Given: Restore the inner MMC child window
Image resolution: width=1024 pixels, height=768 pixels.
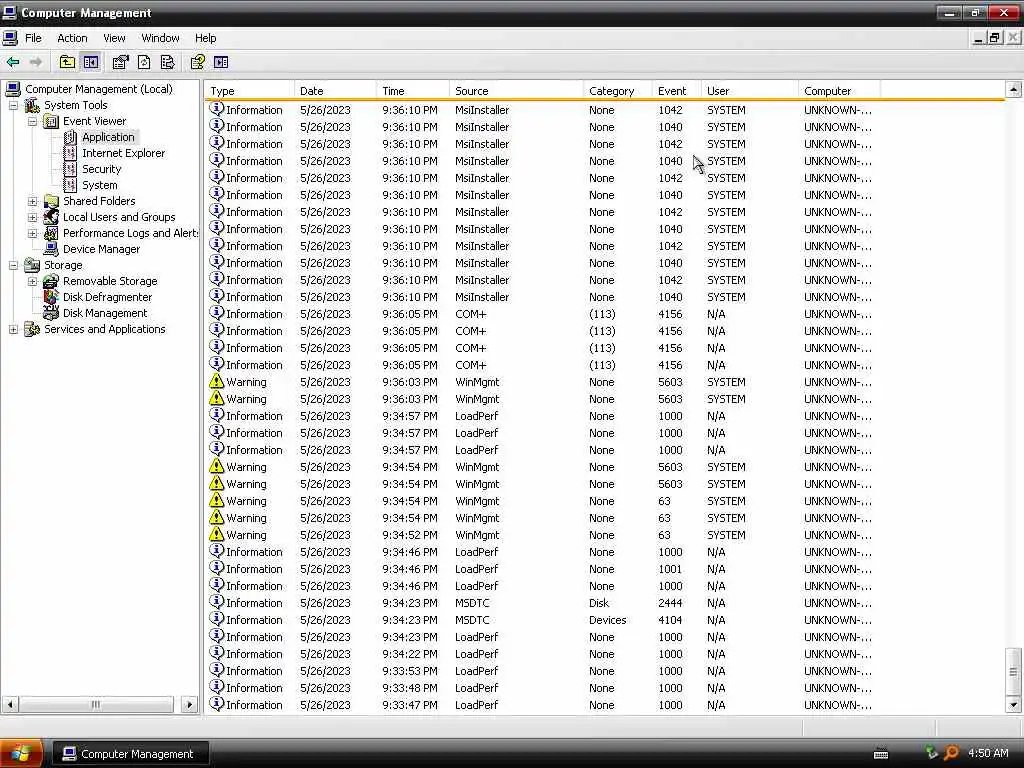Looking at the screenshot, I should point(995,38).
